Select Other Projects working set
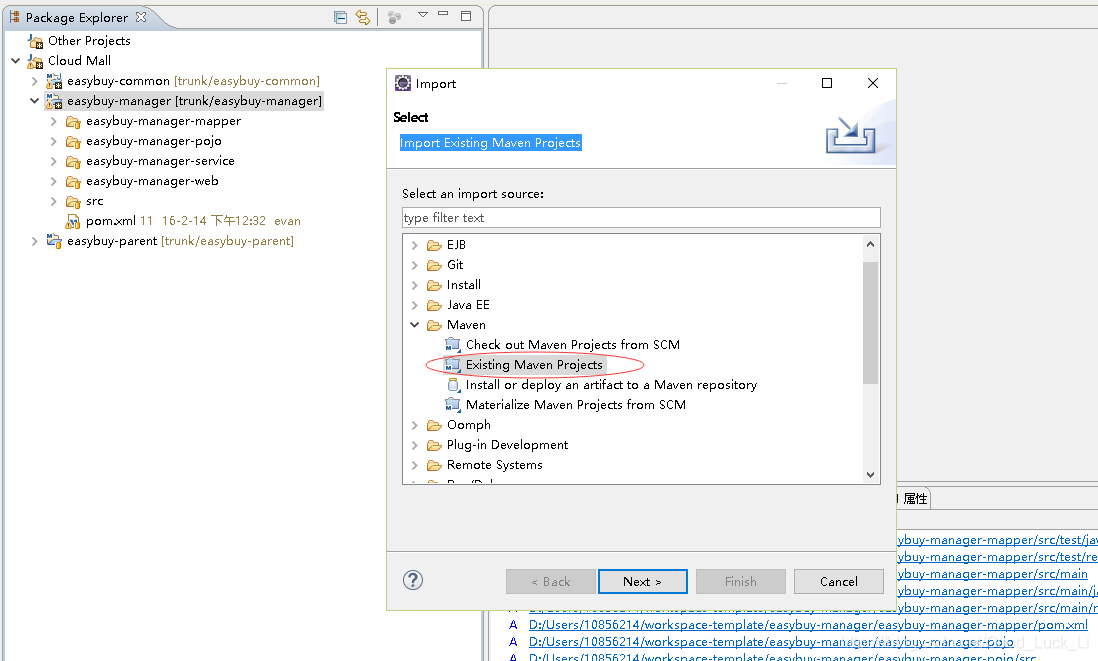 pyautogui.click(x=89, y=41)
